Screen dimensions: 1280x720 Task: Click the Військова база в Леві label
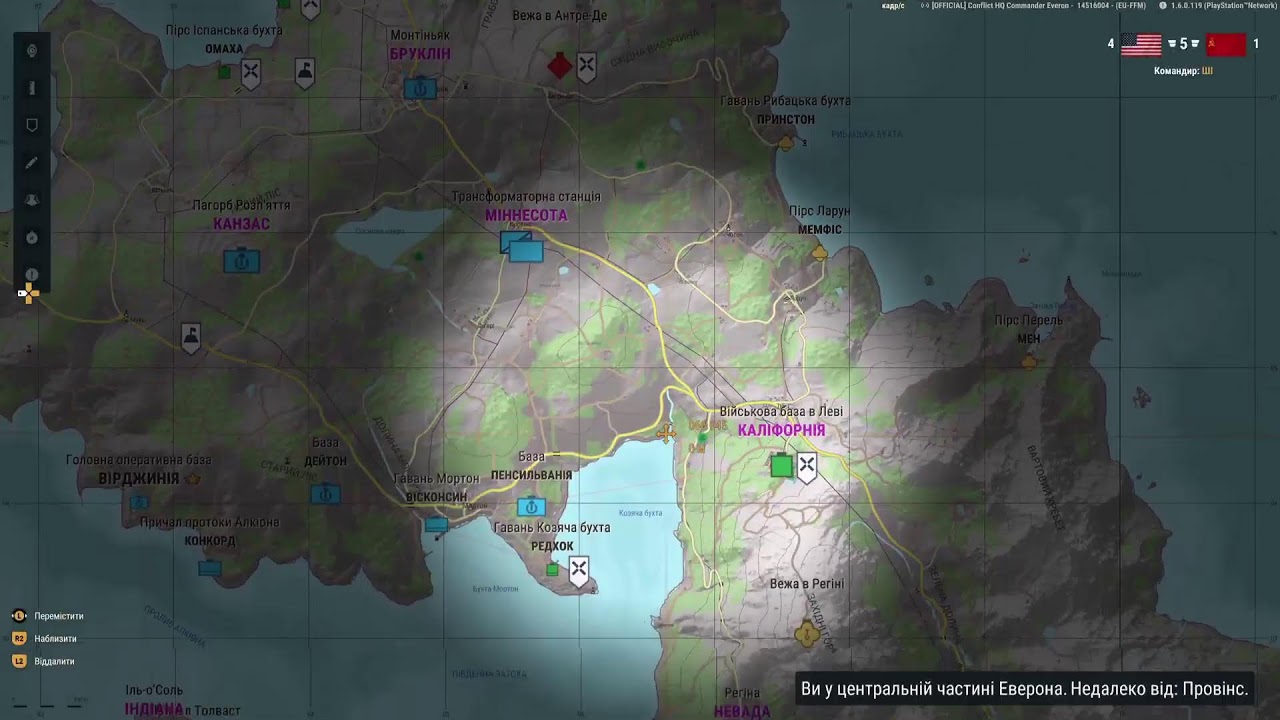point(781,411)
